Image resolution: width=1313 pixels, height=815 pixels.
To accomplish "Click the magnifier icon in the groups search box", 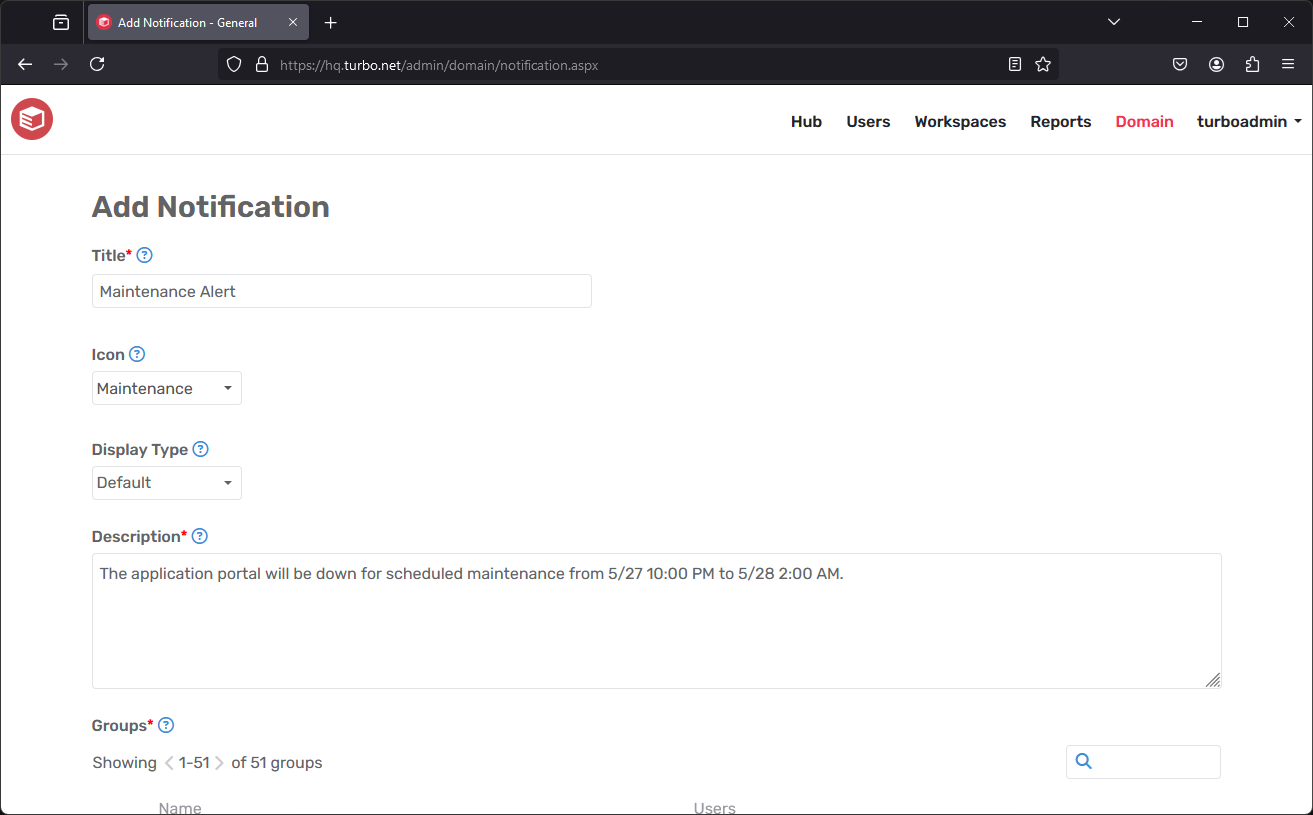I will tap(1083, 761).
